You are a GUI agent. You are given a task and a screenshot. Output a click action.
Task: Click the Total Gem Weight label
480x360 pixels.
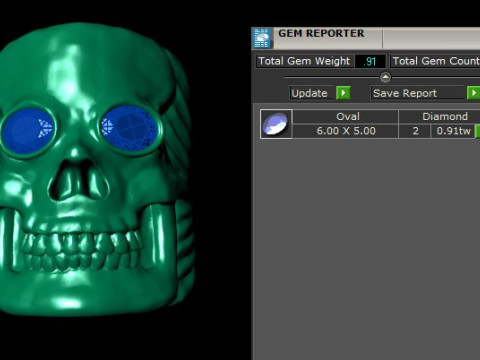pyautogui.click(x=304, y=61)
